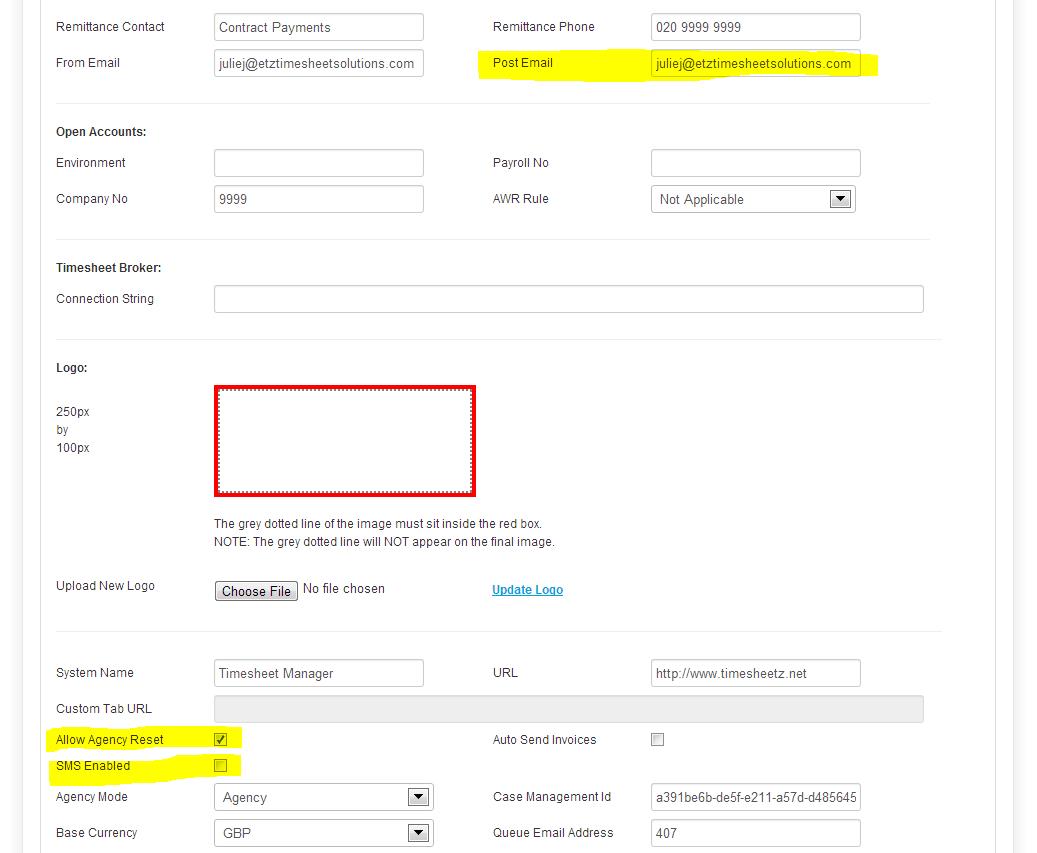Focus the Case Management Id field
The height and width of the screenshot is (853, 1037).
coord(755,797)
